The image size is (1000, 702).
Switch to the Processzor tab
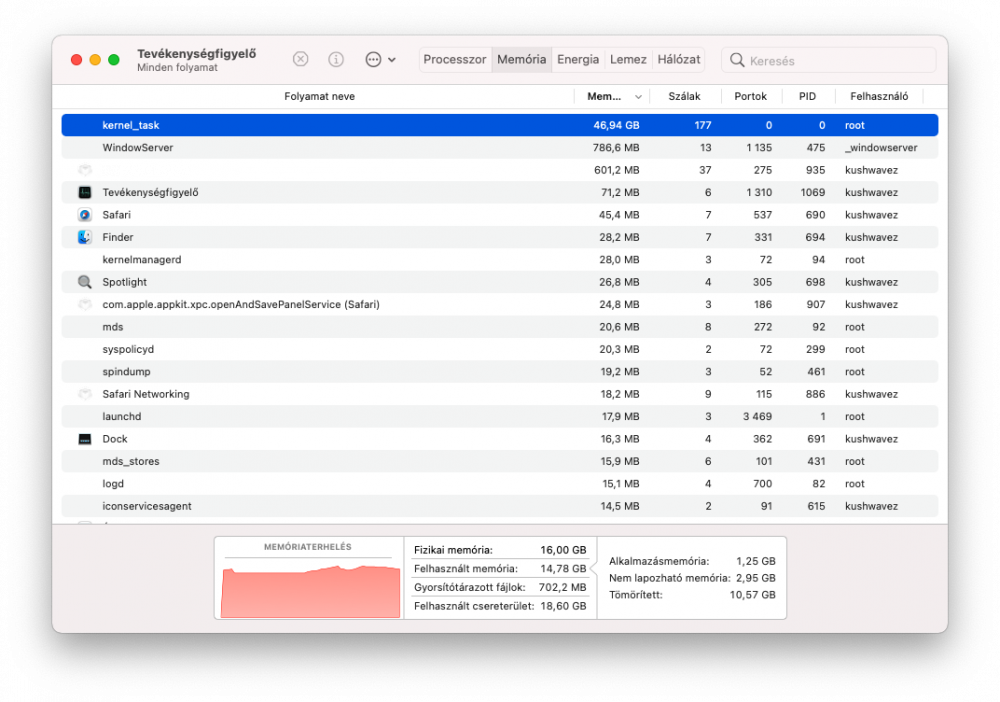coord(455,59)
